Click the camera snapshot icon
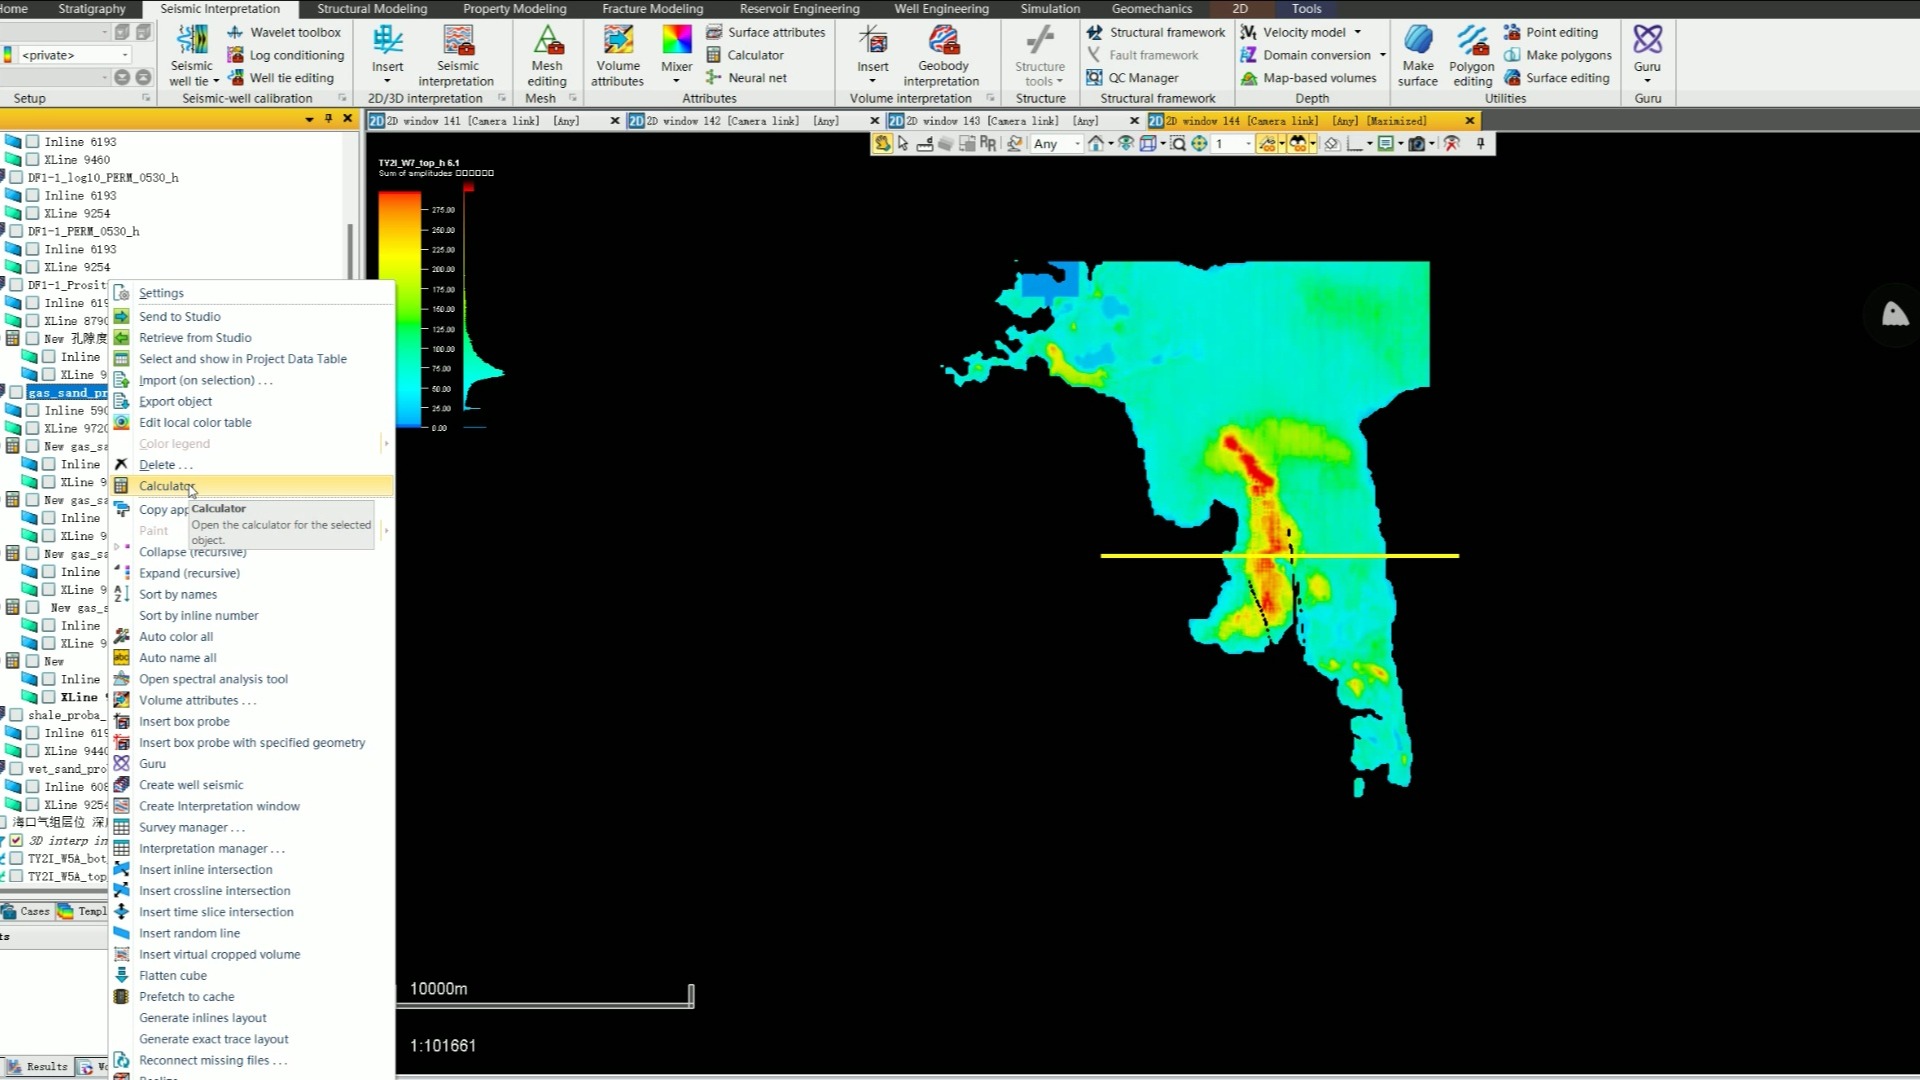 coord(1416,144)
